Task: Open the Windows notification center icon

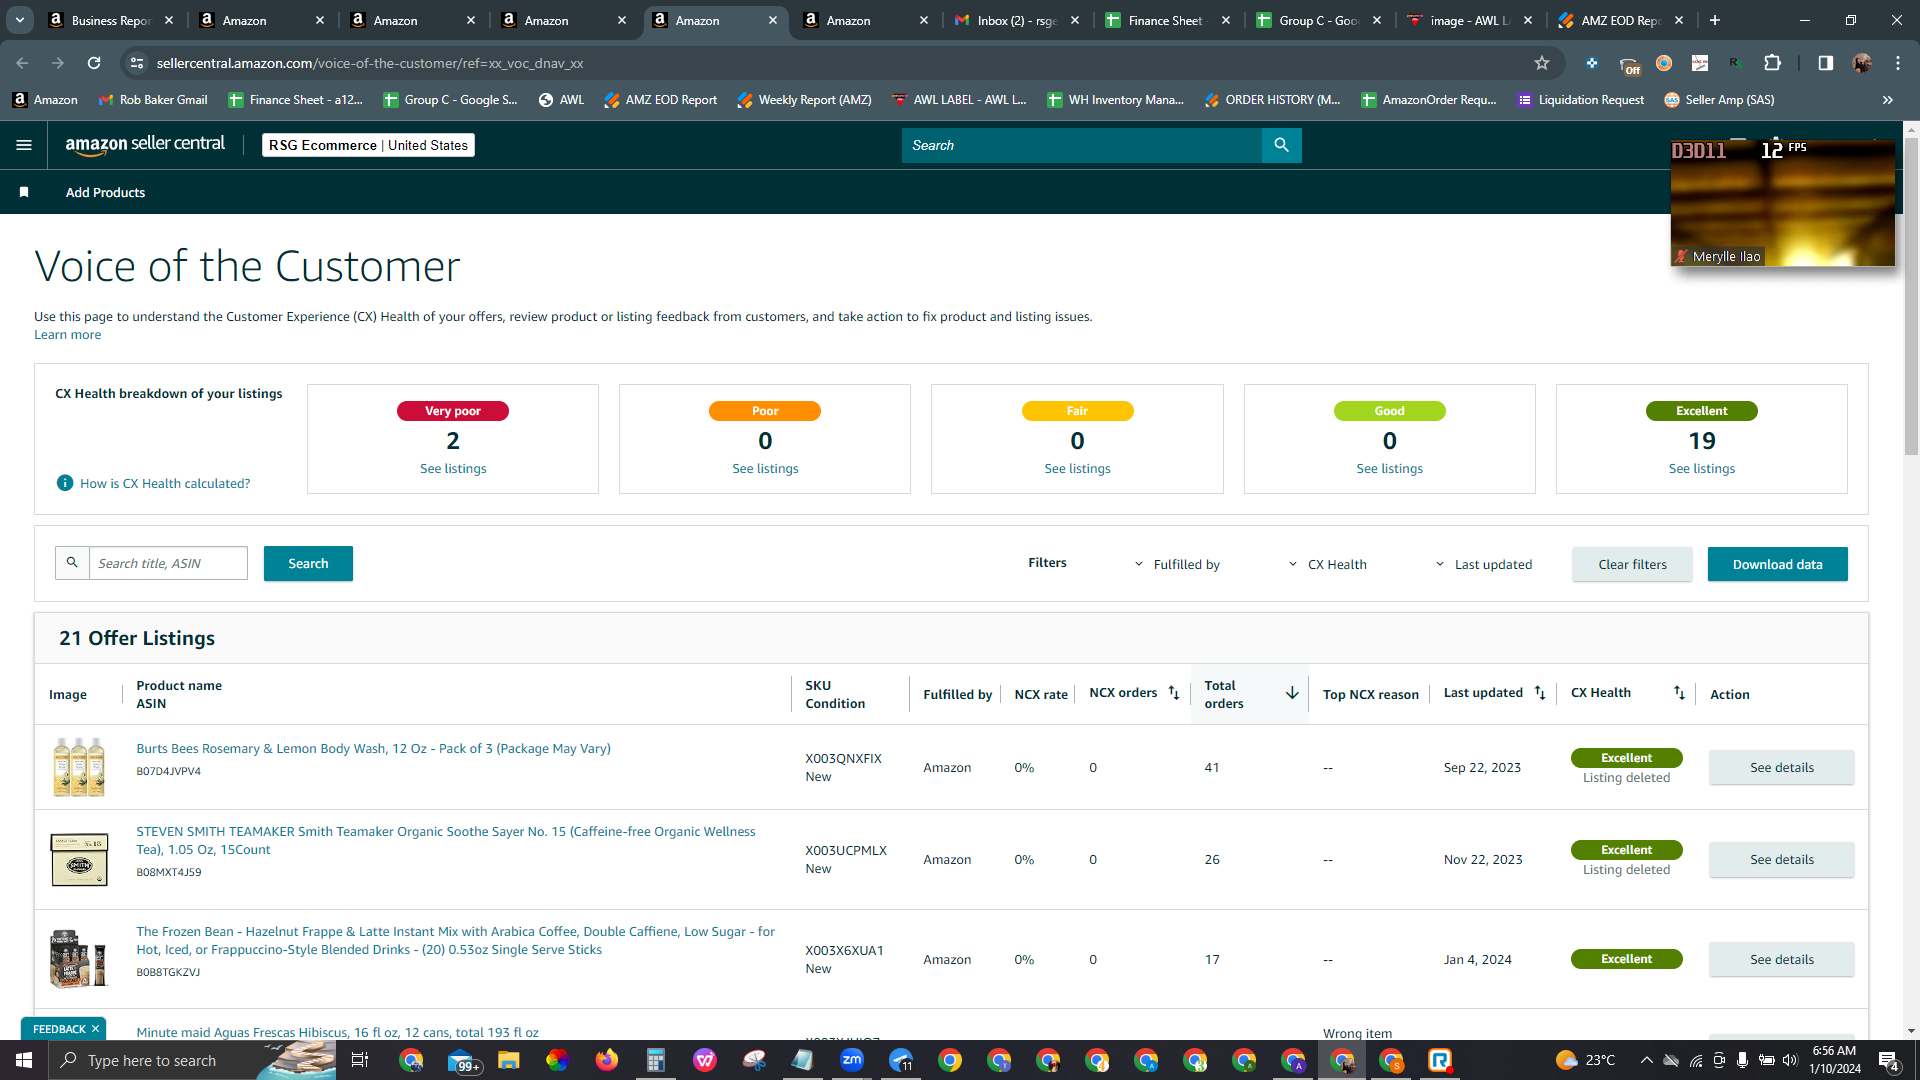Action: pyautogui.click(x=1888, y=1060)
